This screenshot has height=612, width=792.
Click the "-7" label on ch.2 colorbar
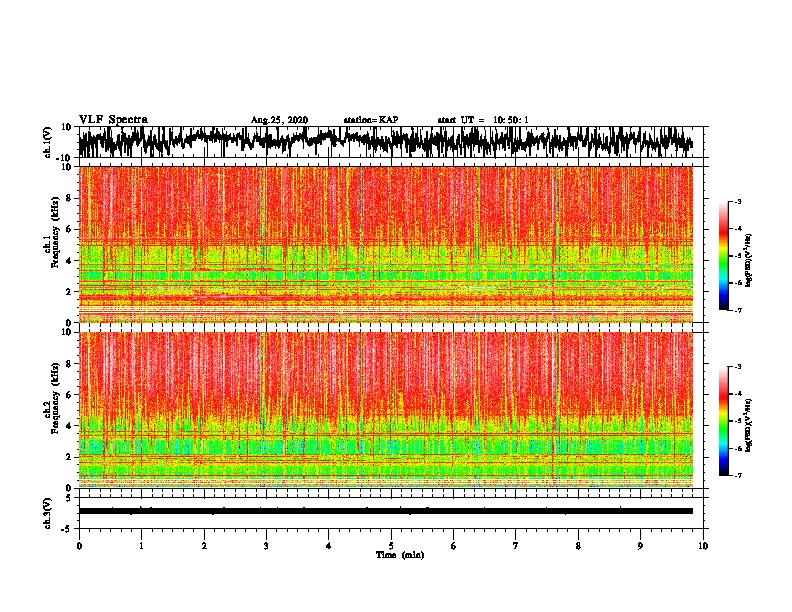pyautogui.click(x=738, y=475)
